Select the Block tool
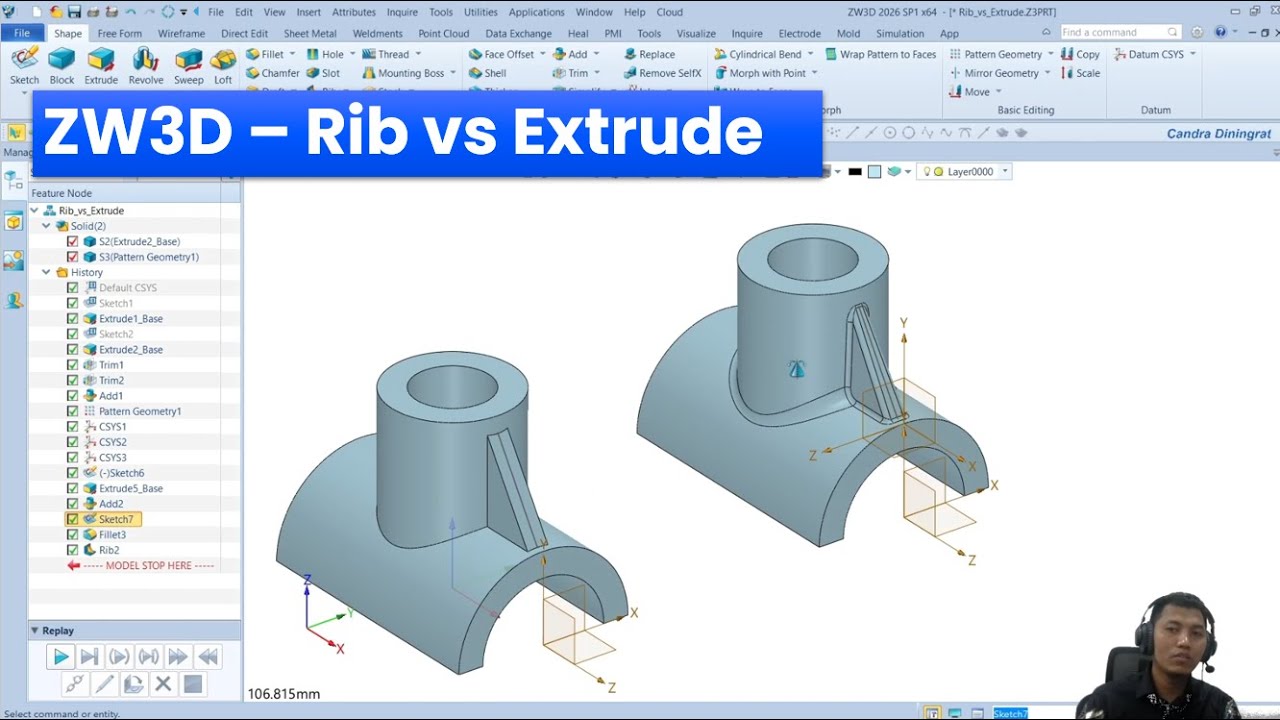 [62, 65]
